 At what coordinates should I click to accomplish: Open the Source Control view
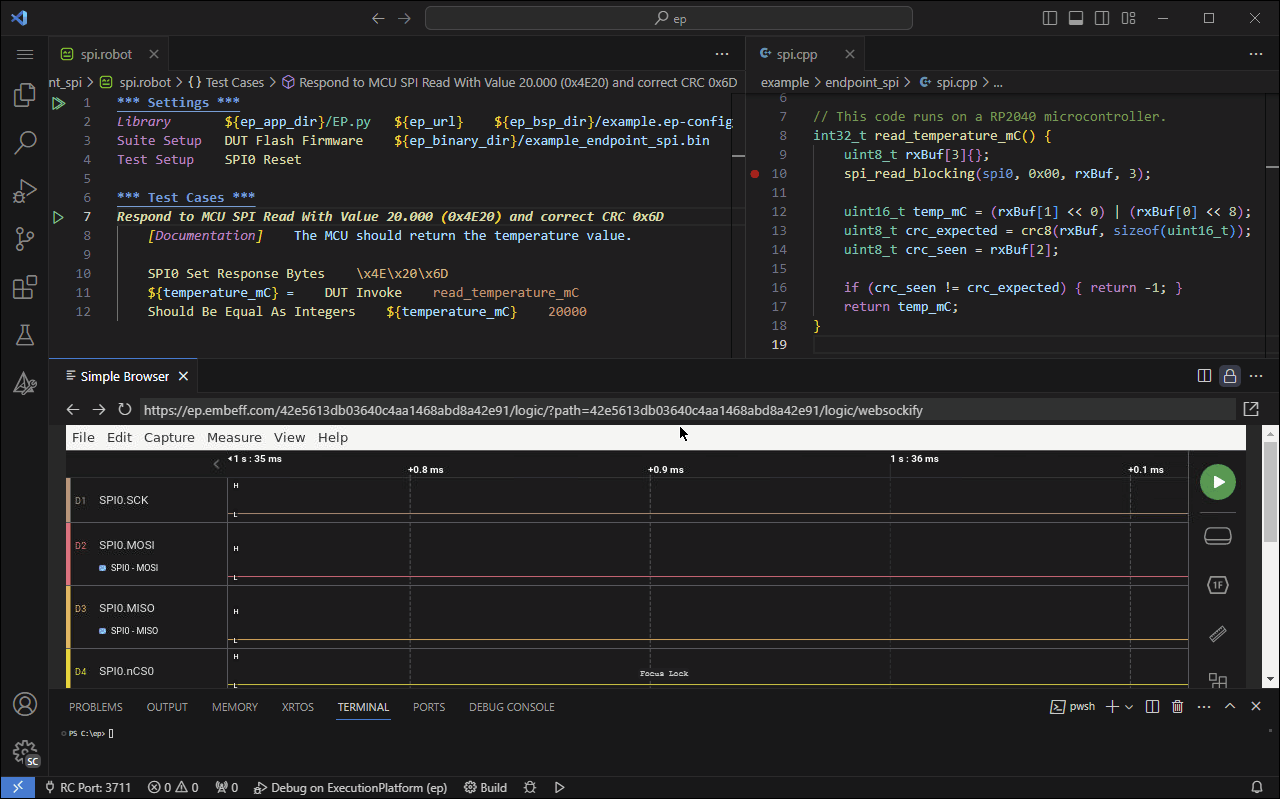click(25, 239)
